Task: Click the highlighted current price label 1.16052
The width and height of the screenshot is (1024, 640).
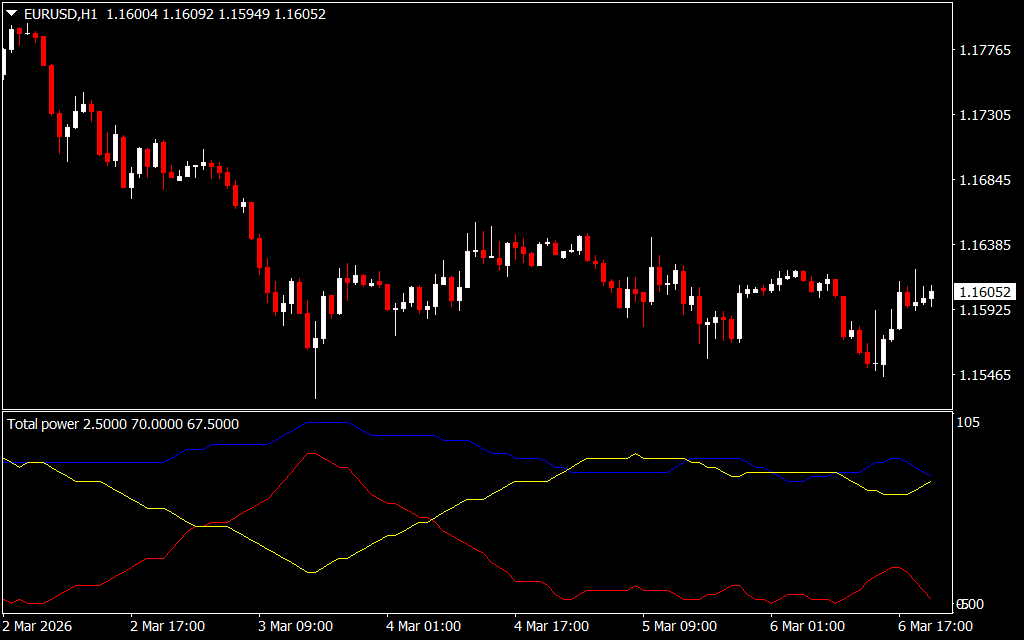Action: (x=984, y=292)
